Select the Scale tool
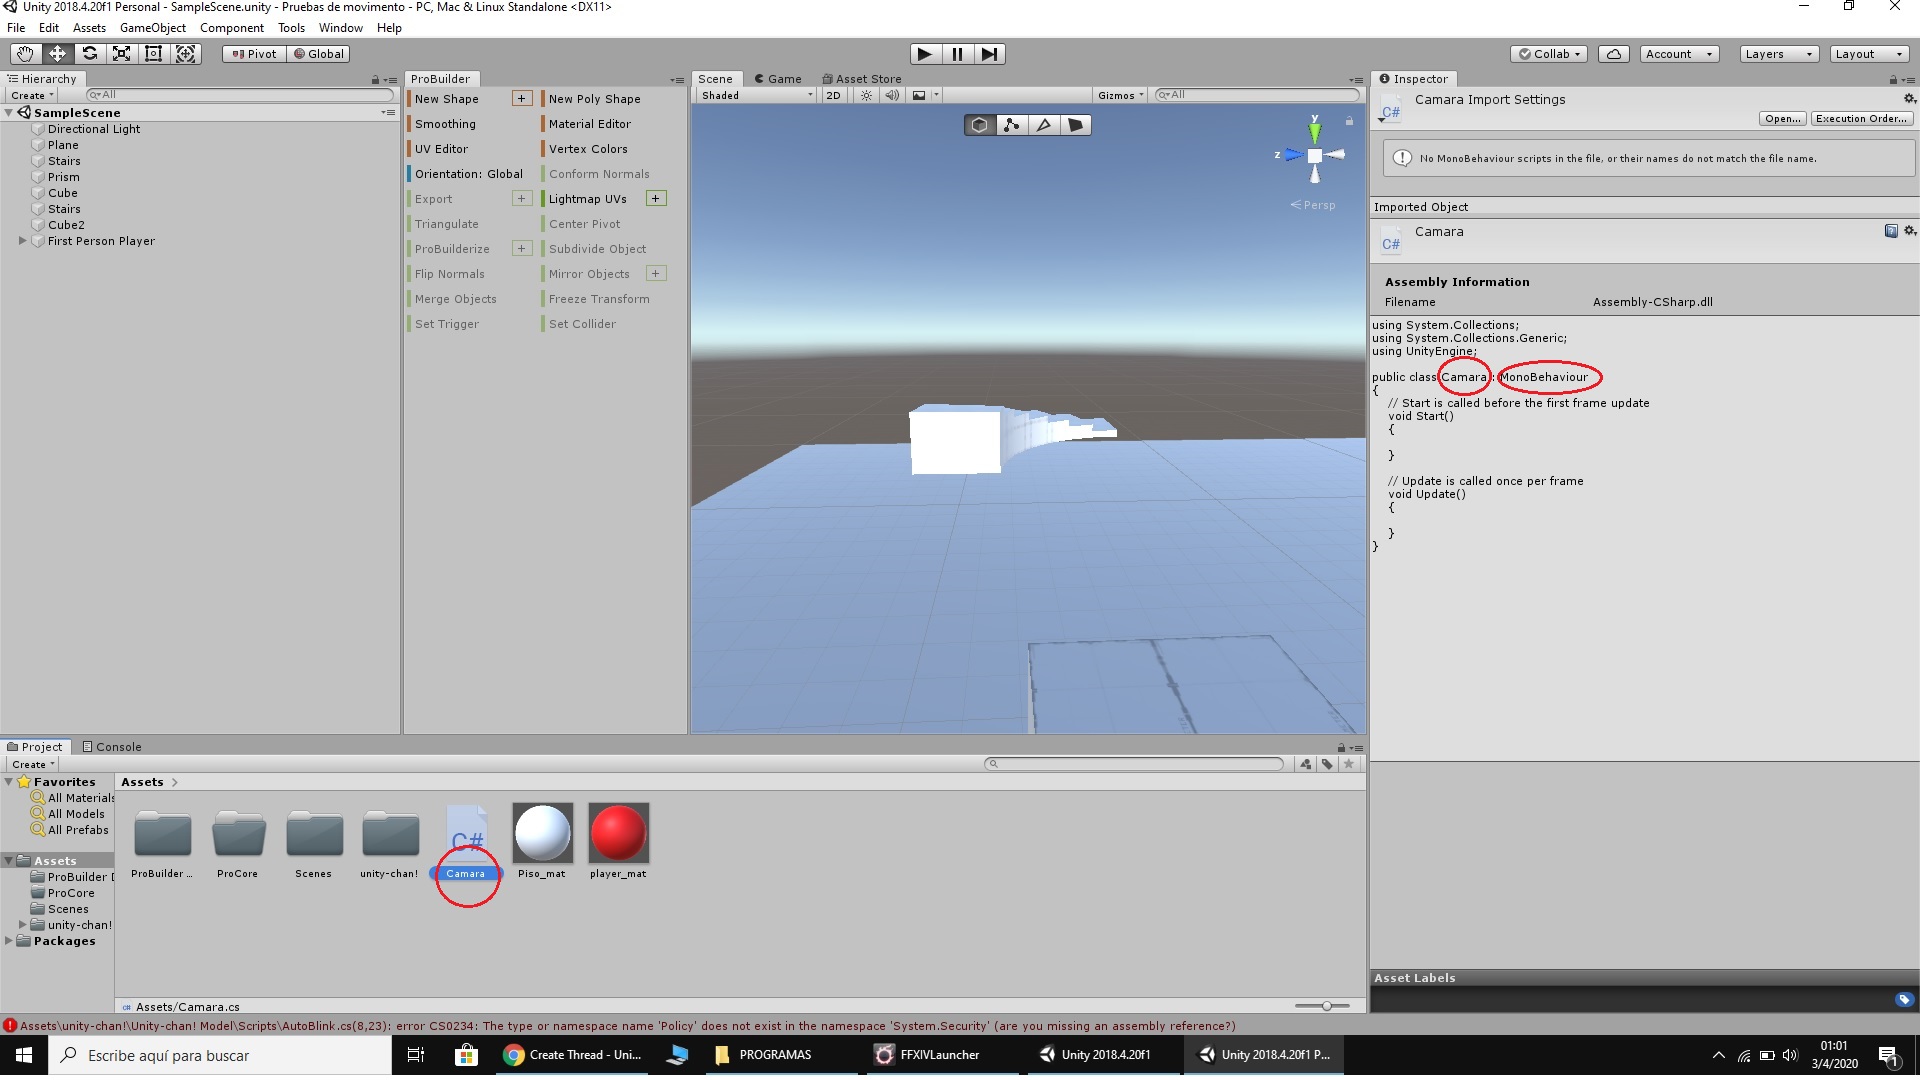 pos(122,54)
